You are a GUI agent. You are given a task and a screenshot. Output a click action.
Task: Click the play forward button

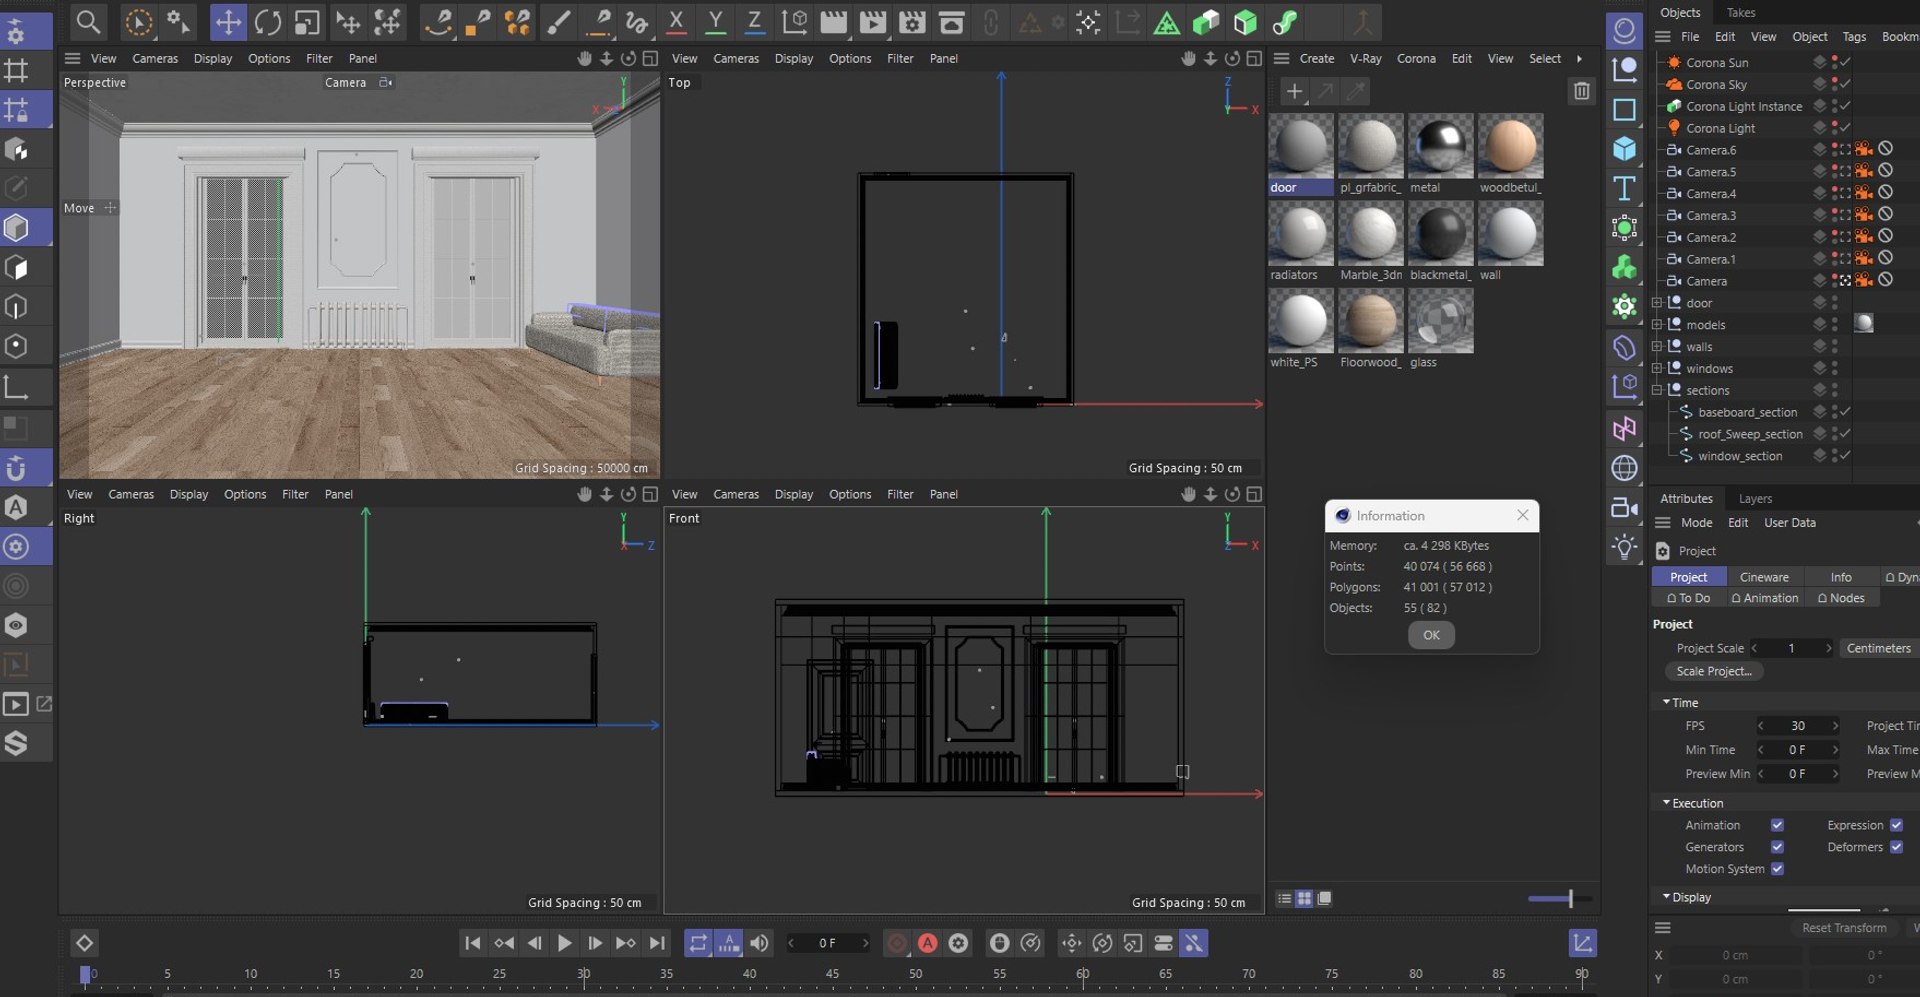[x=564, y=943]
